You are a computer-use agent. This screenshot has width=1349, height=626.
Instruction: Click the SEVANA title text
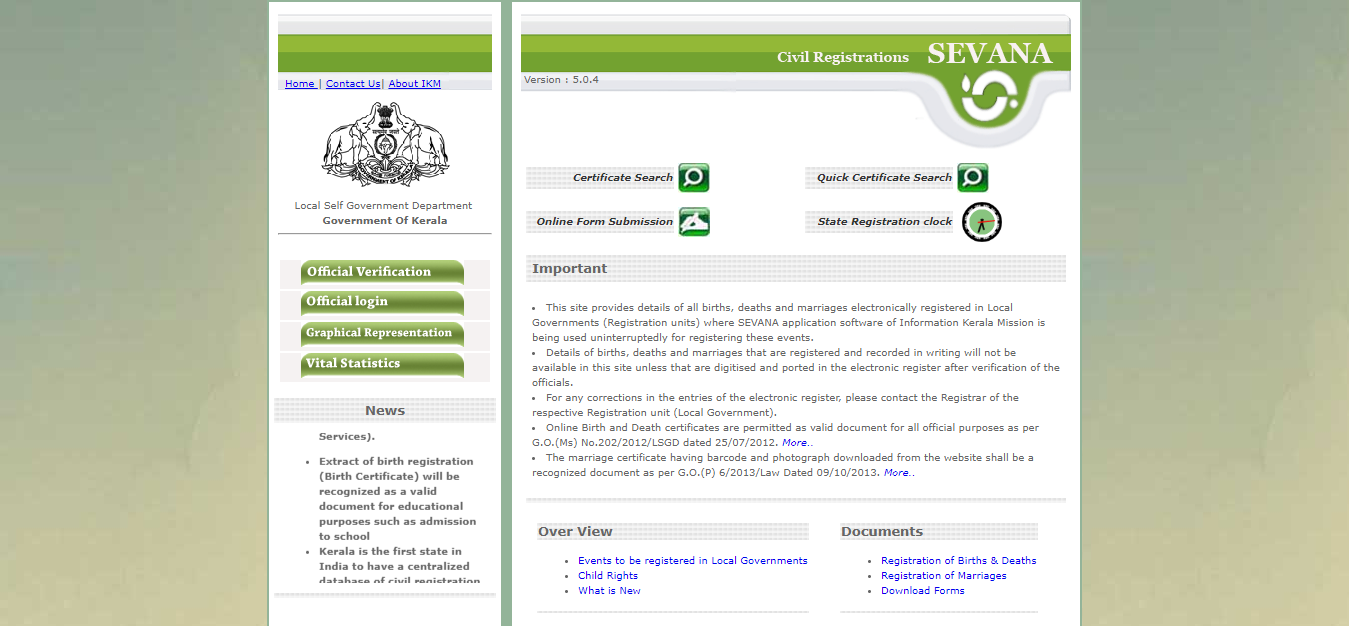click(989, 54)
